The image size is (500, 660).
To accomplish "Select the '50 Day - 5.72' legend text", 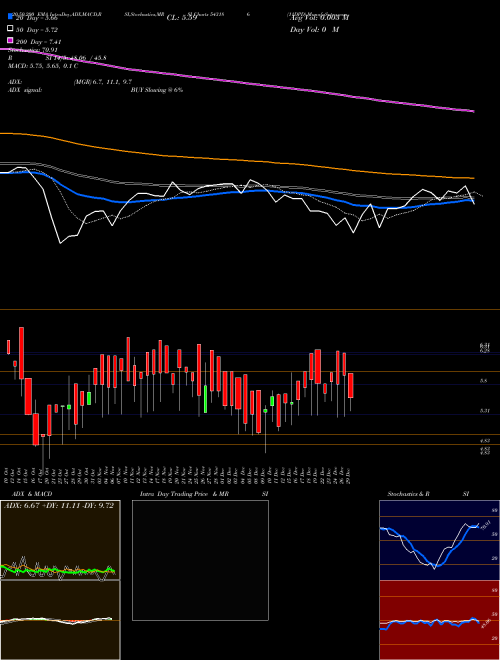I will [37, 30].
